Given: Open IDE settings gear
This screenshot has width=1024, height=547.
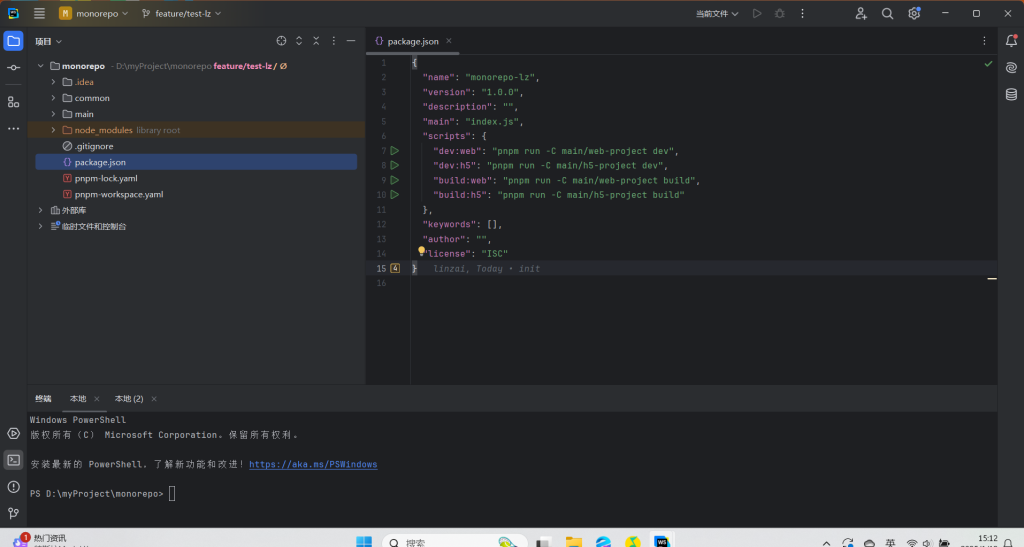Looking at the screenshot, I should pos(914,13).
